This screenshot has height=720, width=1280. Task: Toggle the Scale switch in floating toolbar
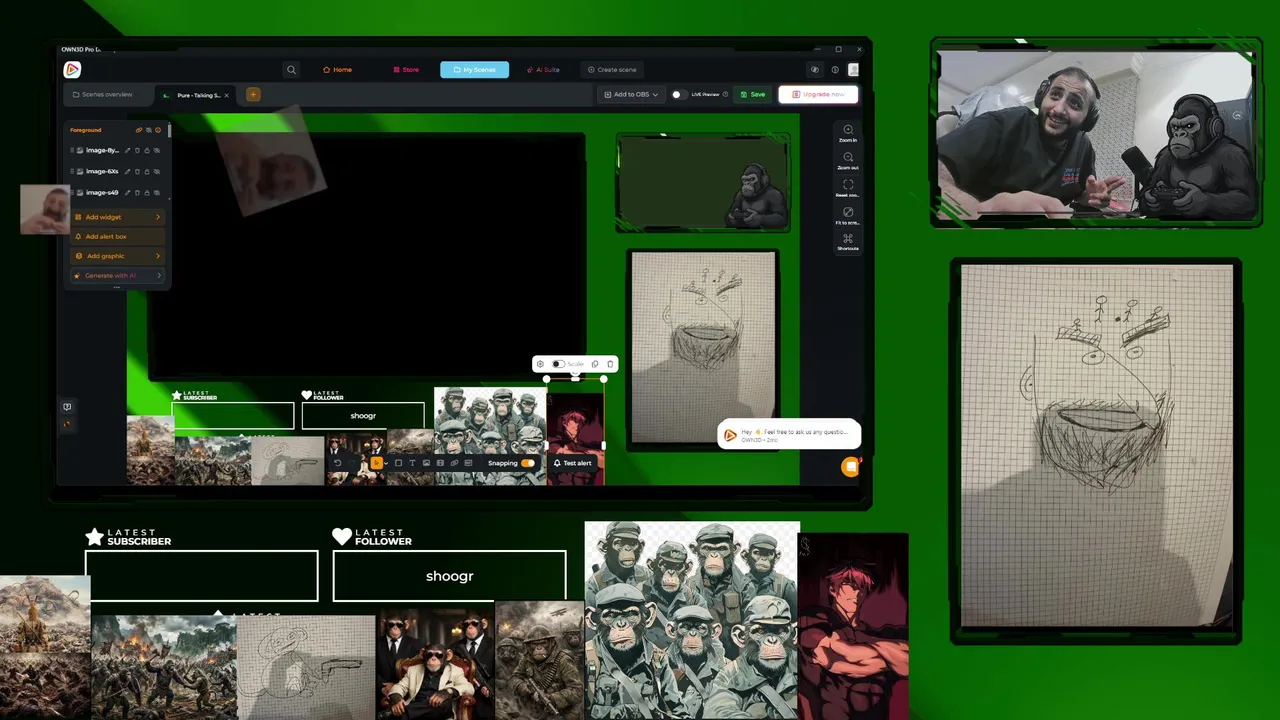[x=558, y=364]
